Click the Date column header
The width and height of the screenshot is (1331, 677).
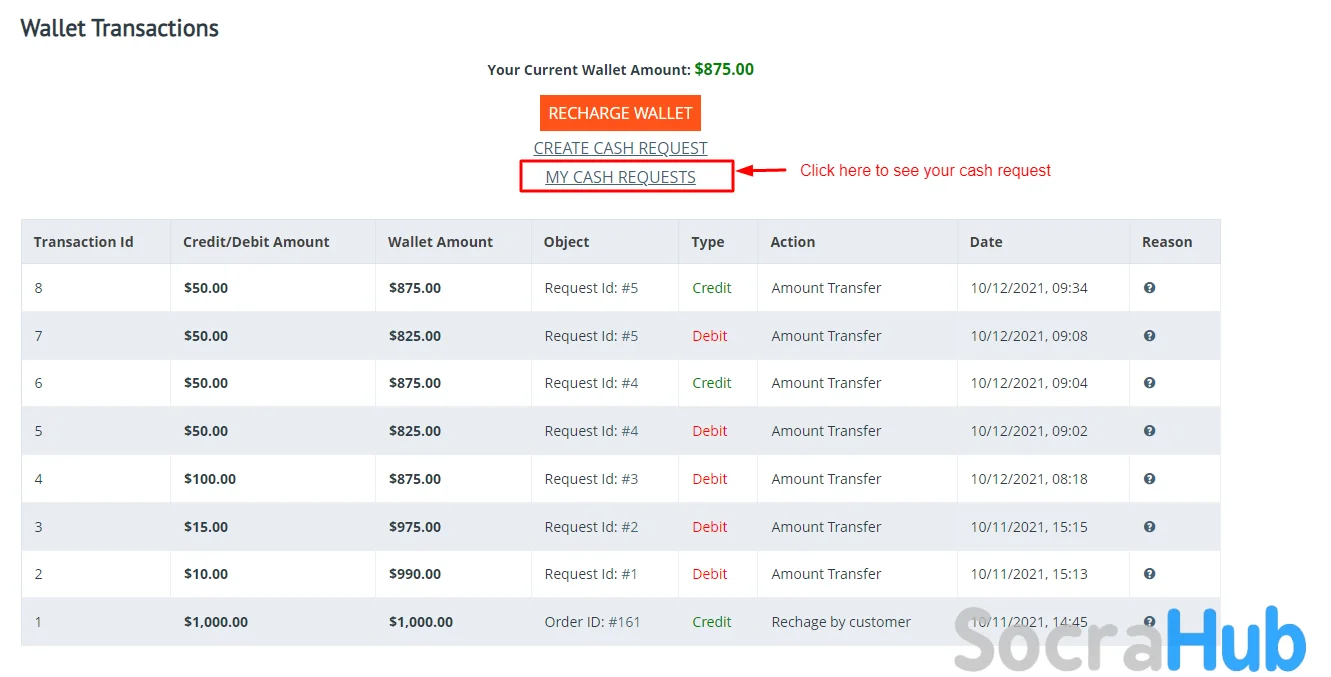(x=986, y=242)
